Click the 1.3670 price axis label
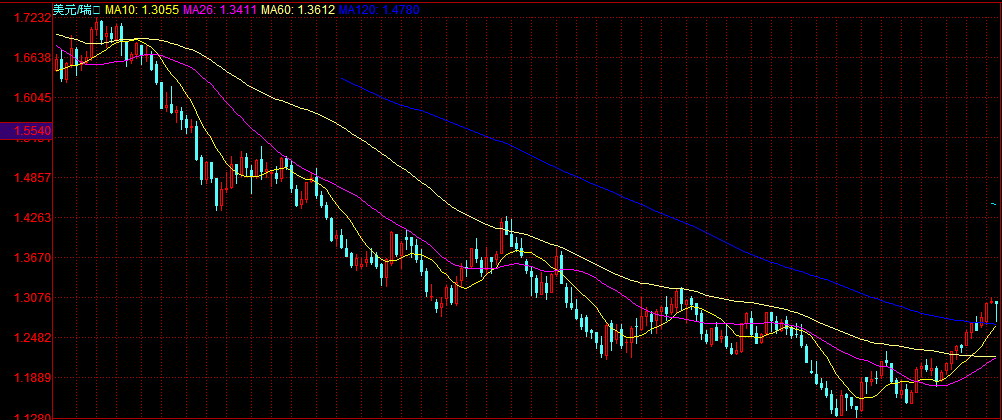 (x=31, y=258)
